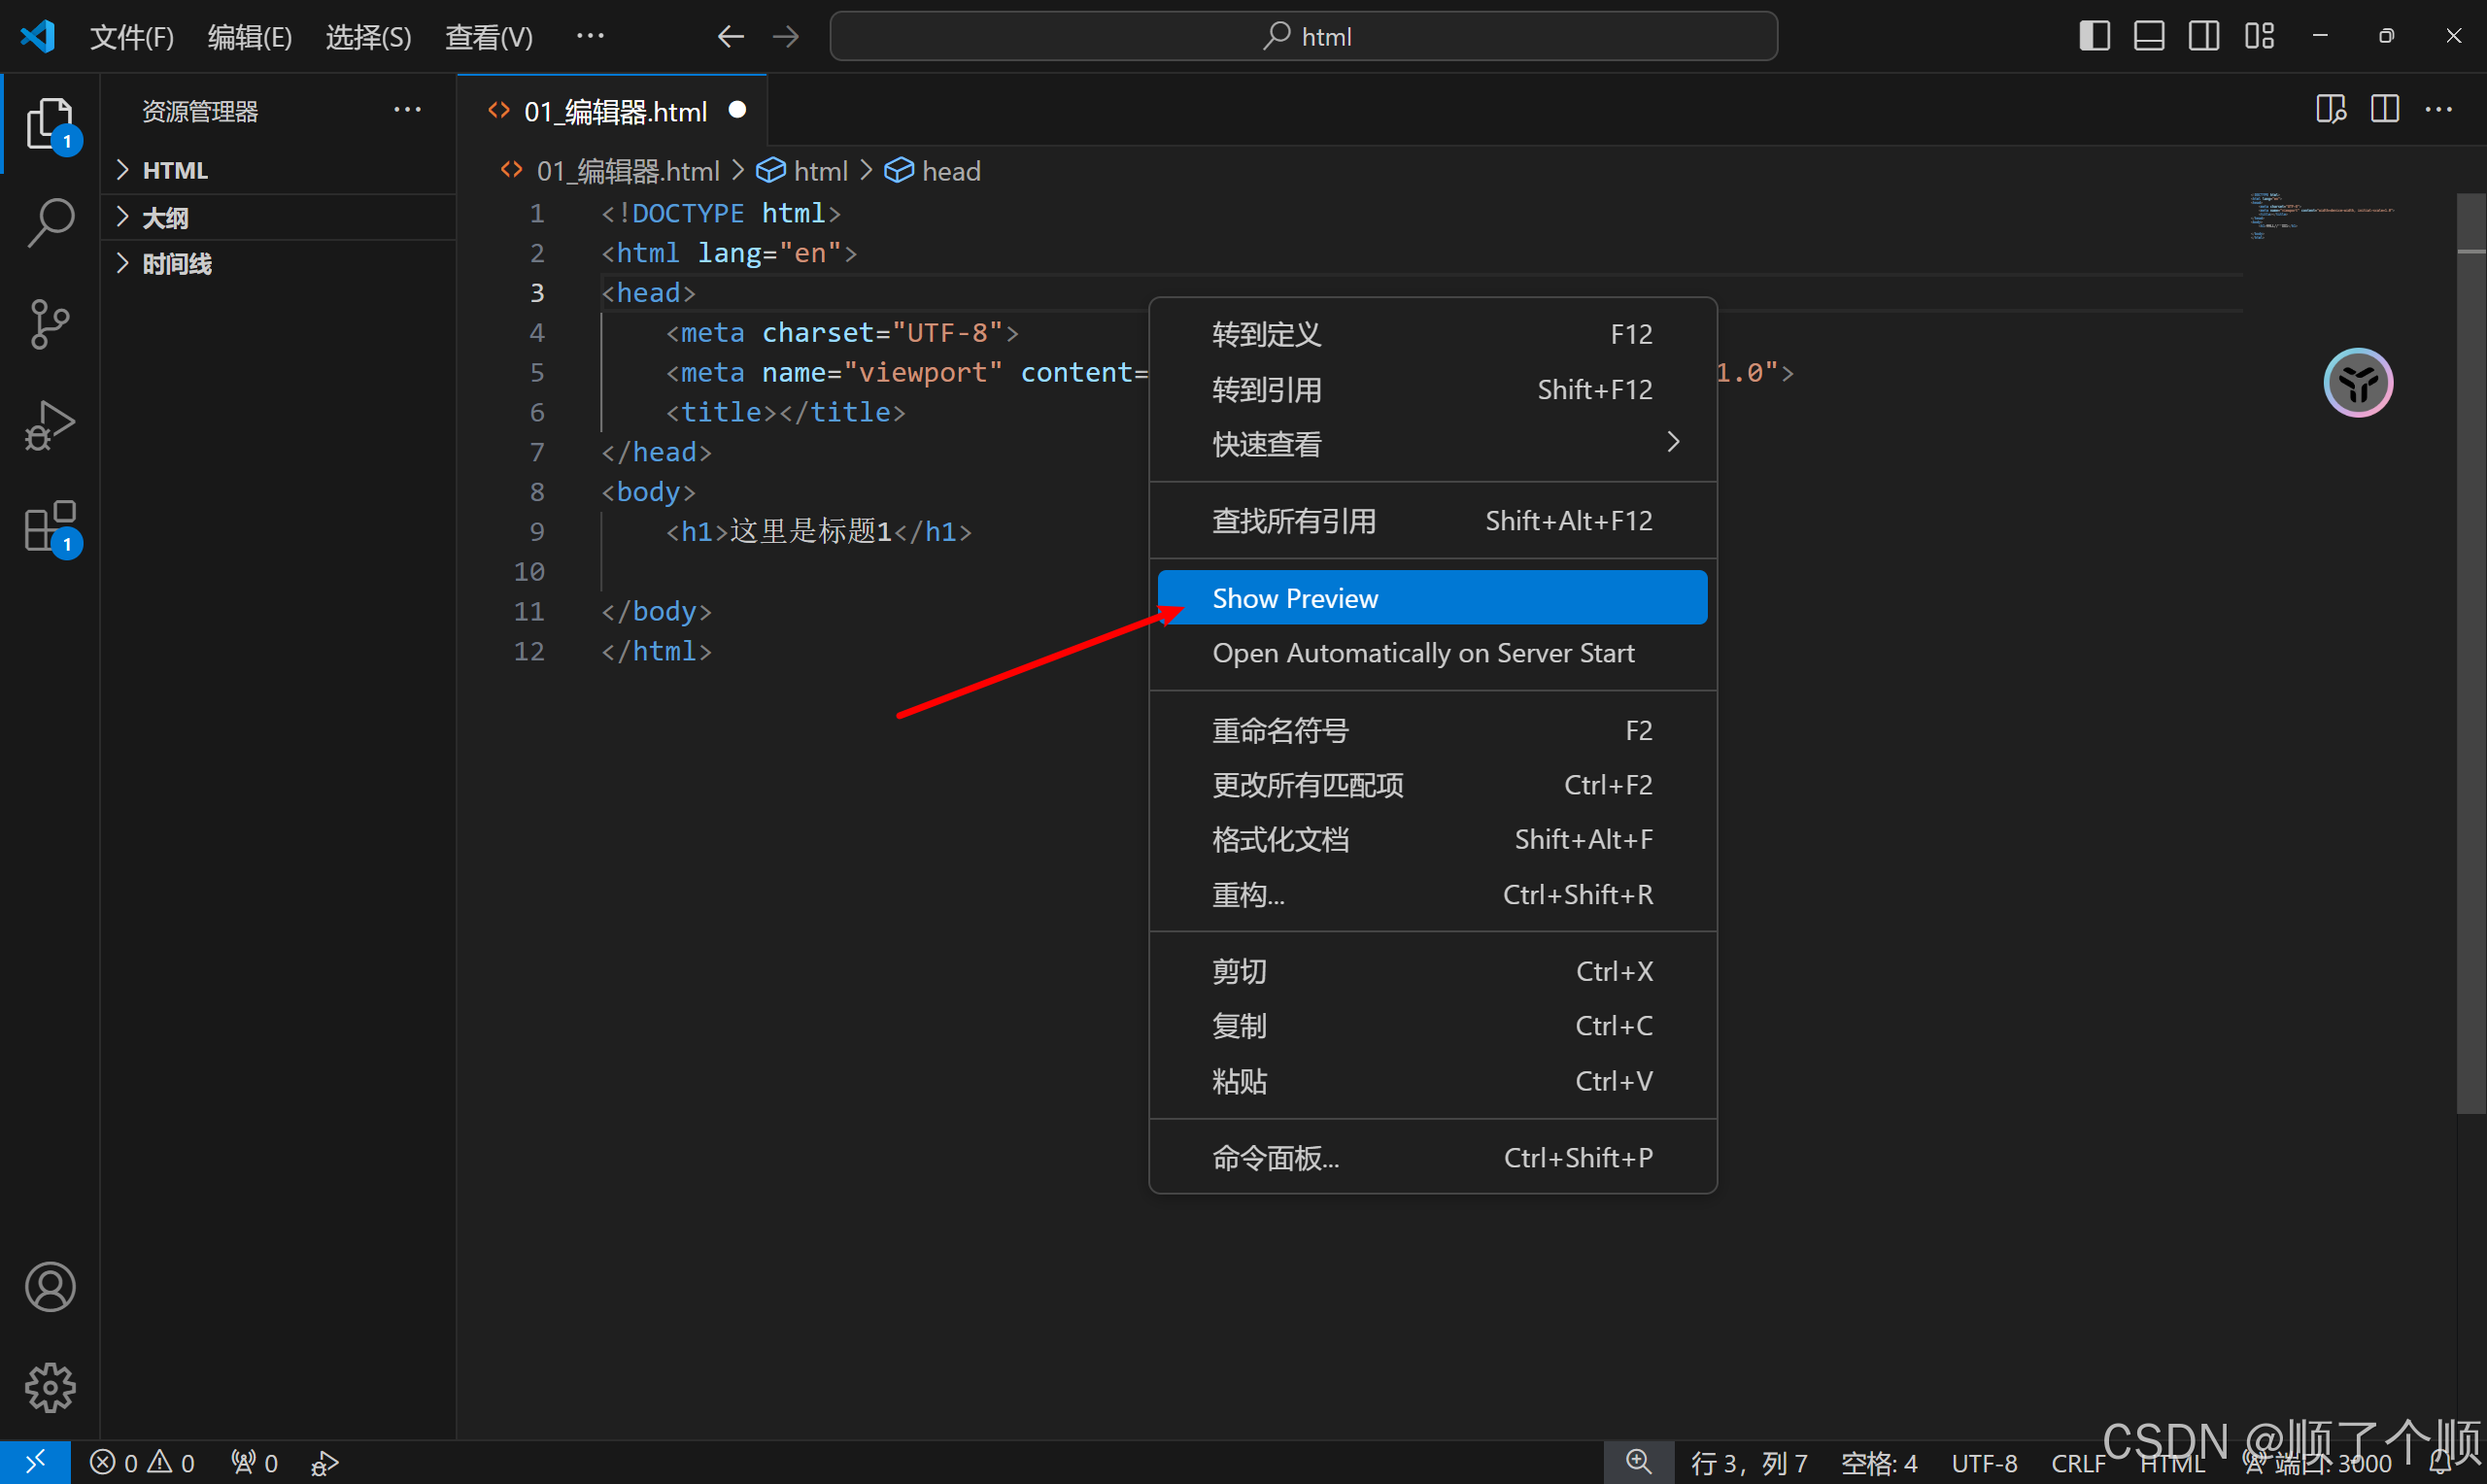The image size is (2487, 1484).
Task: Expand the 大纲 outline section
Action: click(x=278, y=217)
